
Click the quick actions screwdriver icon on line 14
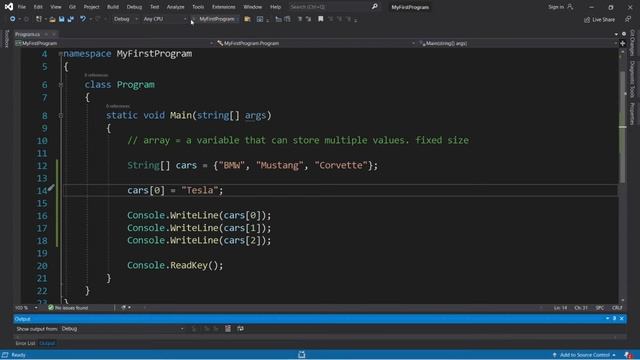tap(51, 188)
